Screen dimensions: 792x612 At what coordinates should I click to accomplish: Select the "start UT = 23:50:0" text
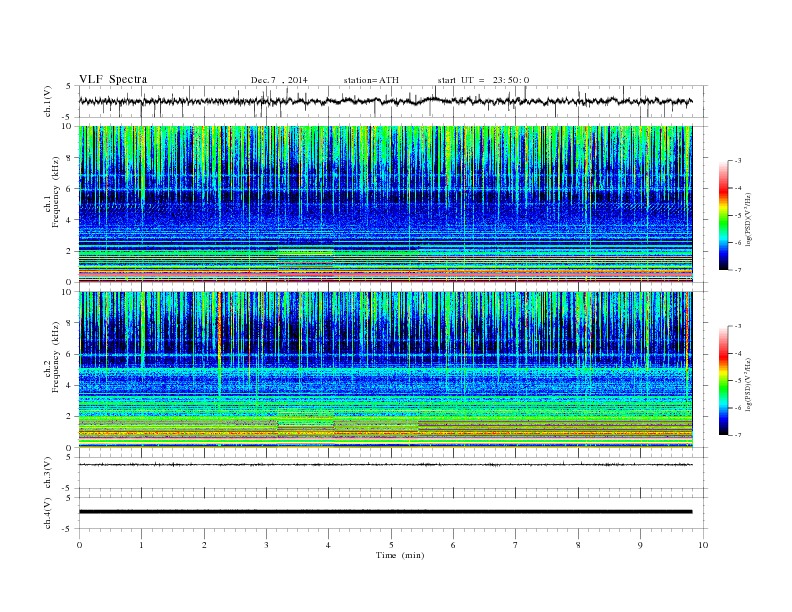click(x=483, y=80)
